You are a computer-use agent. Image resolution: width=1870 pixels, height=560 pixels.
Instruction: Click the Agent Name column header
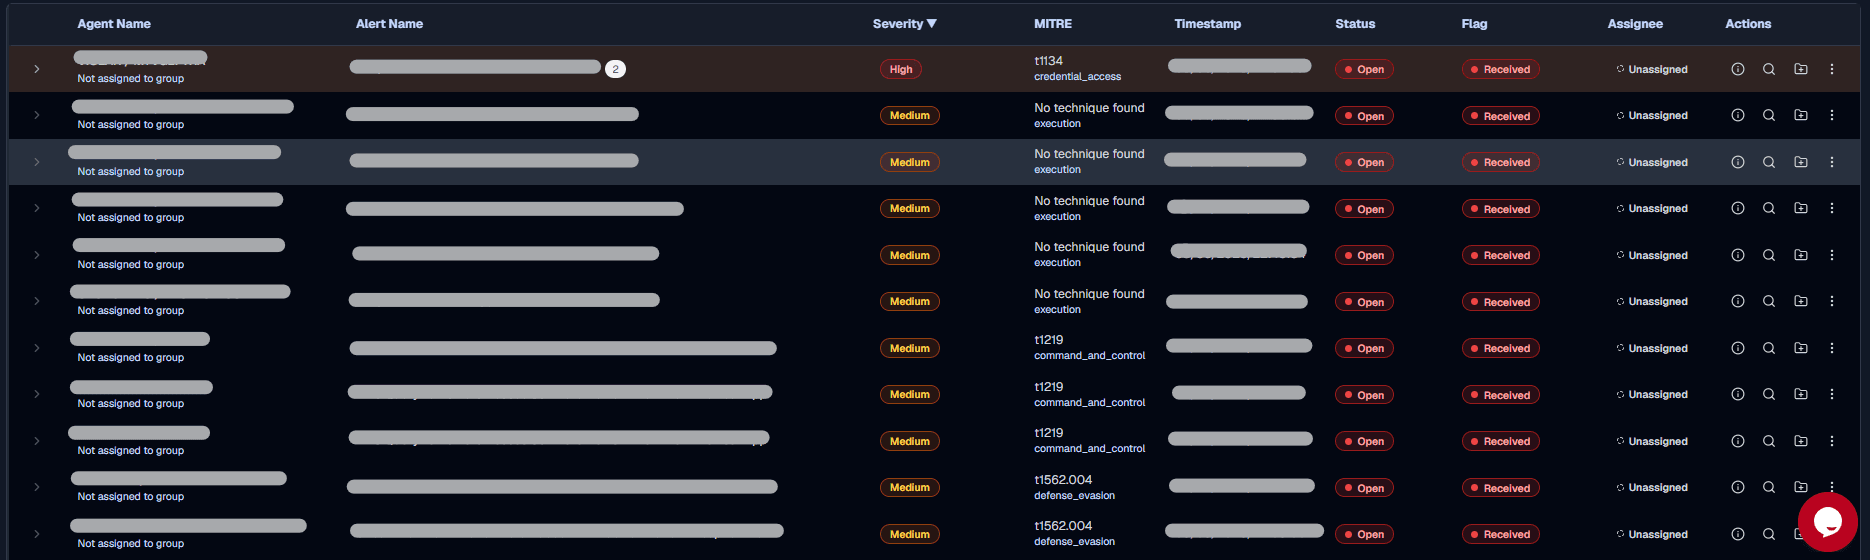coord(114,24)
